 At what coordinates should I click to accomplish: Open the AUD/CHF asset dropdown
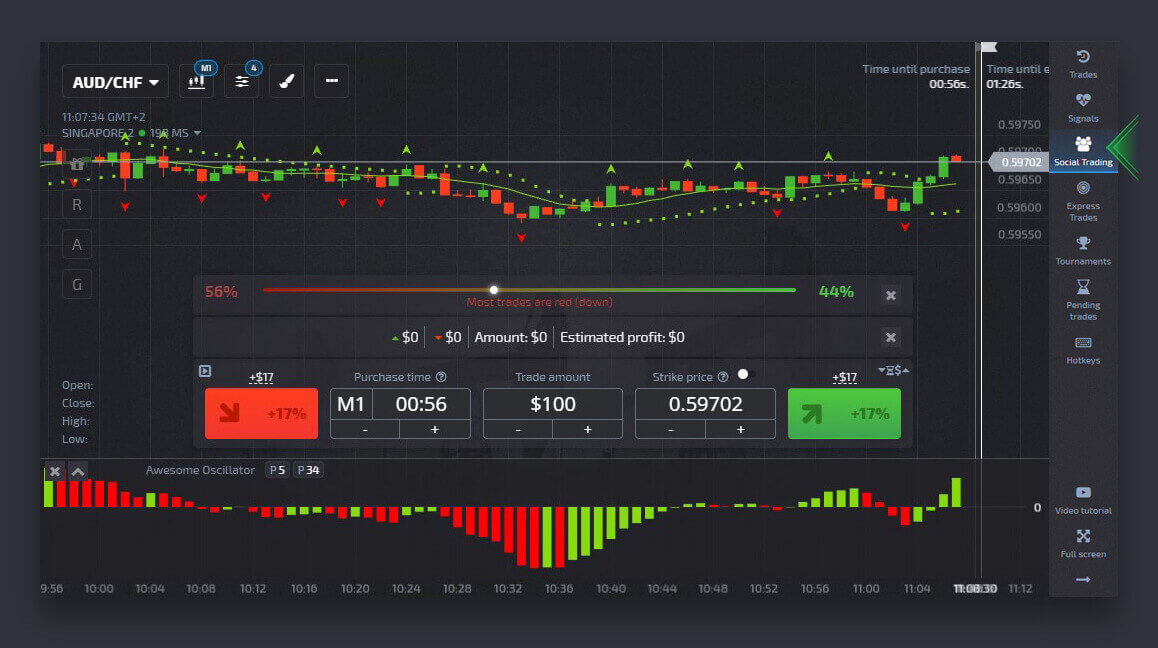[116, 82]
